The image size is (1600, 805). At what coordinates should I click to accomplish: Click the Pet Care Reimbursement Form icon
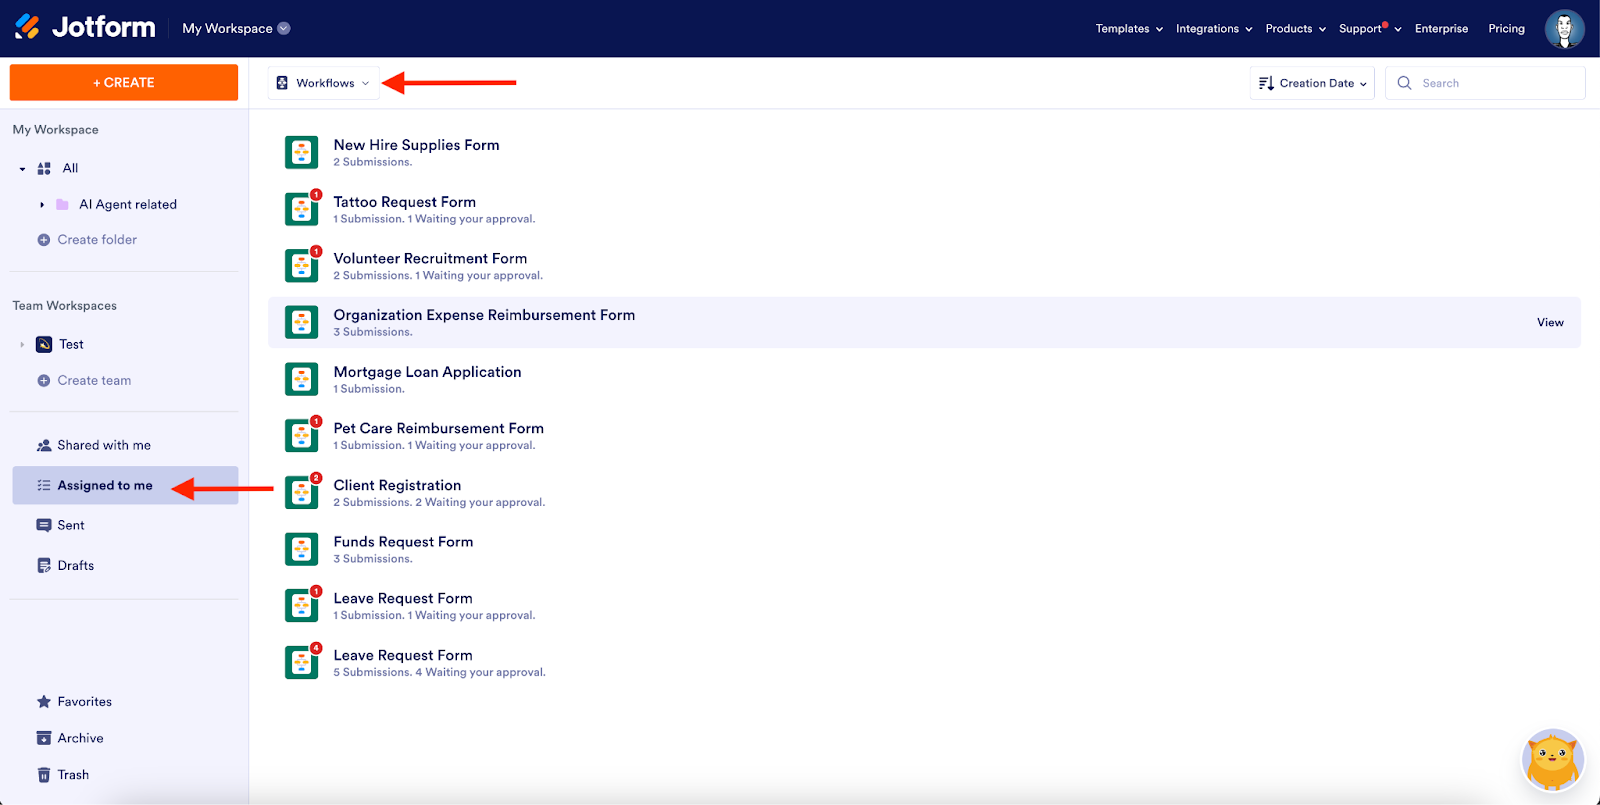(301, 436)
